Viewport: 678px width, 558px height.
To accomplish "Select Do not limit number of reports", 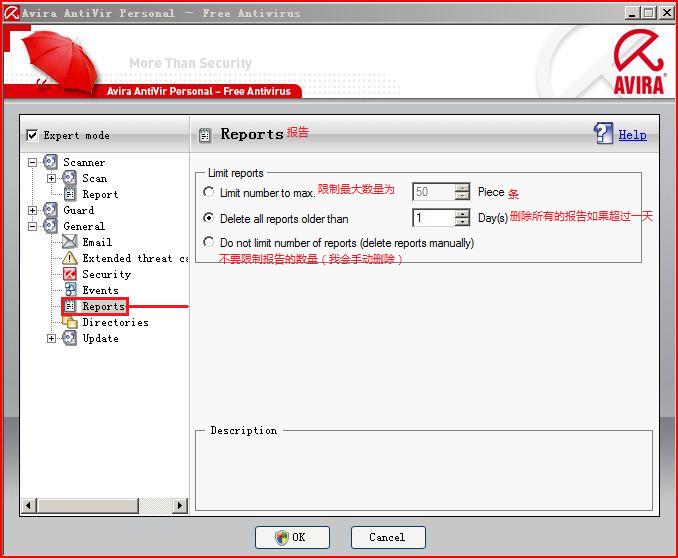I will 208,242.
